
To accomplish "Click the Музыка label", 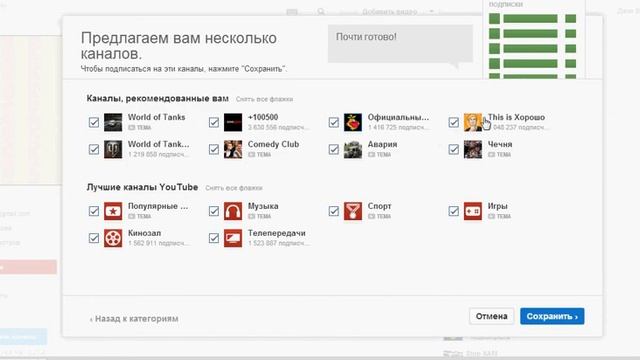I will 263,206.
